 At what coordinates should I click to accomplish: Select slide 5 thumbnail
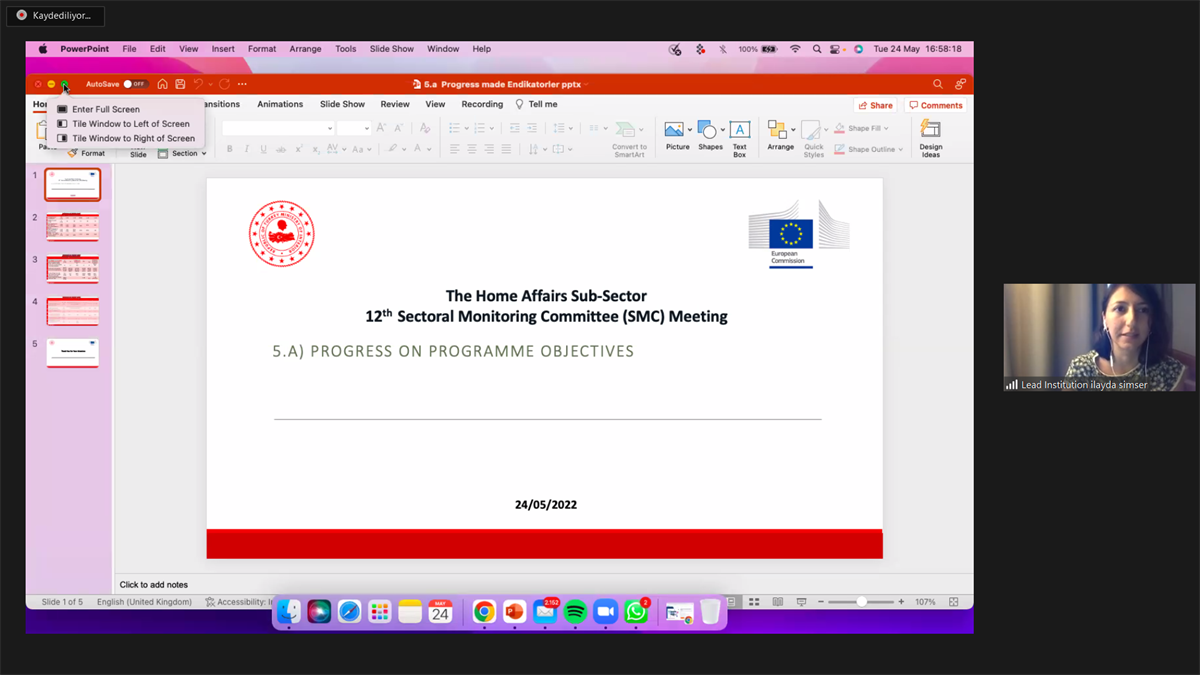(73, 353)
